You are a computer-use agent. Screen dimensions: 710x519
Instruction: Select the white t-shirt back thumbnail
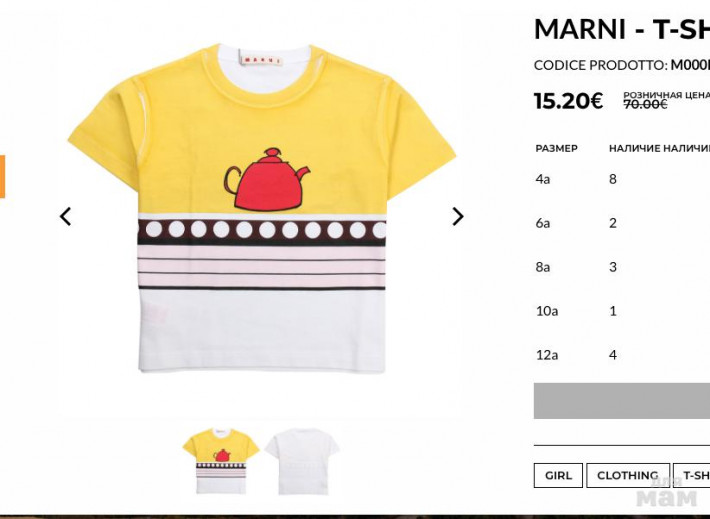302,461
